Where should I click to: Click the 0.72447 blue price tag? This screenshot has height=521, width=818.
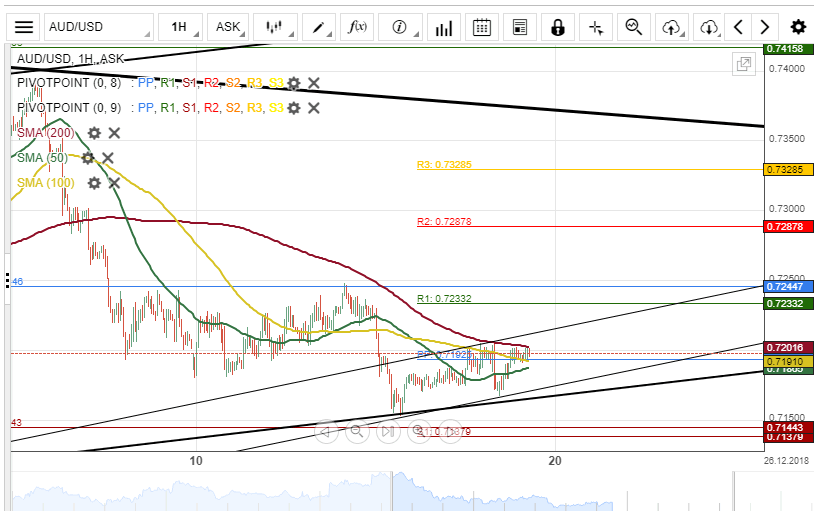(x=788, y=286)
